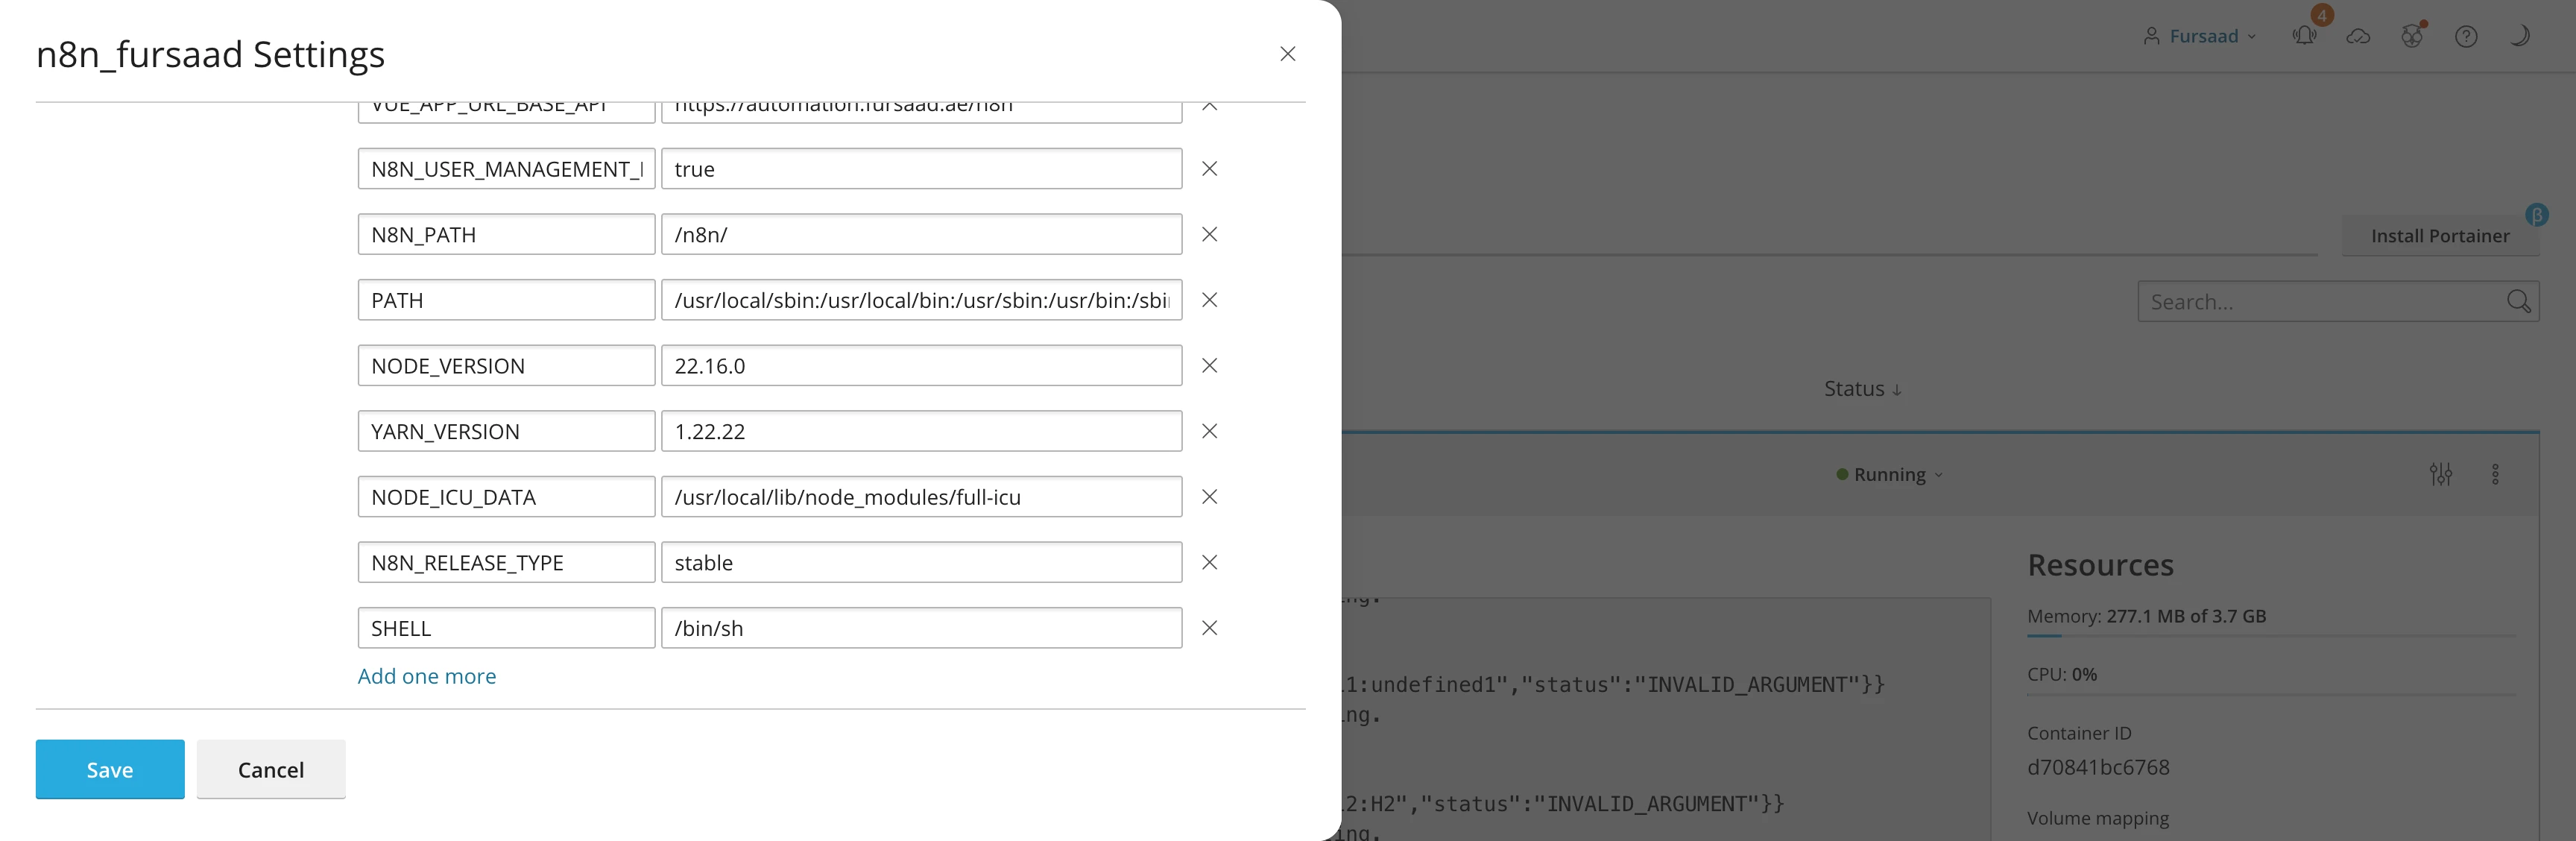Edit the NODE_ICU_DATA name field
Screen dimensions: 2576x841
point(506,497)
